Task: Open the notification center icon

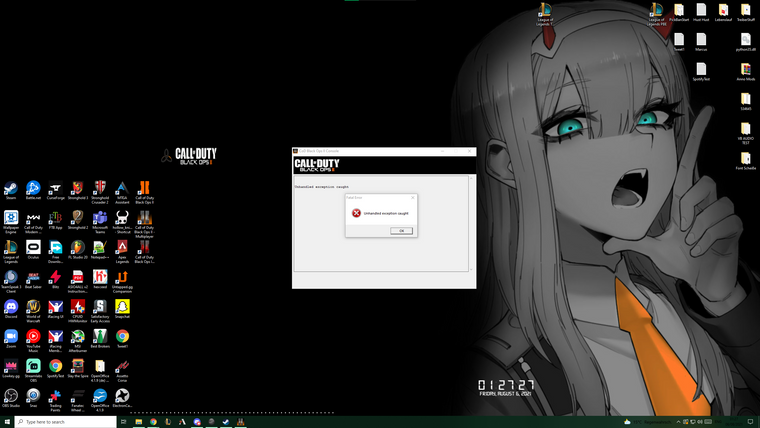Action: click(750, 422)
